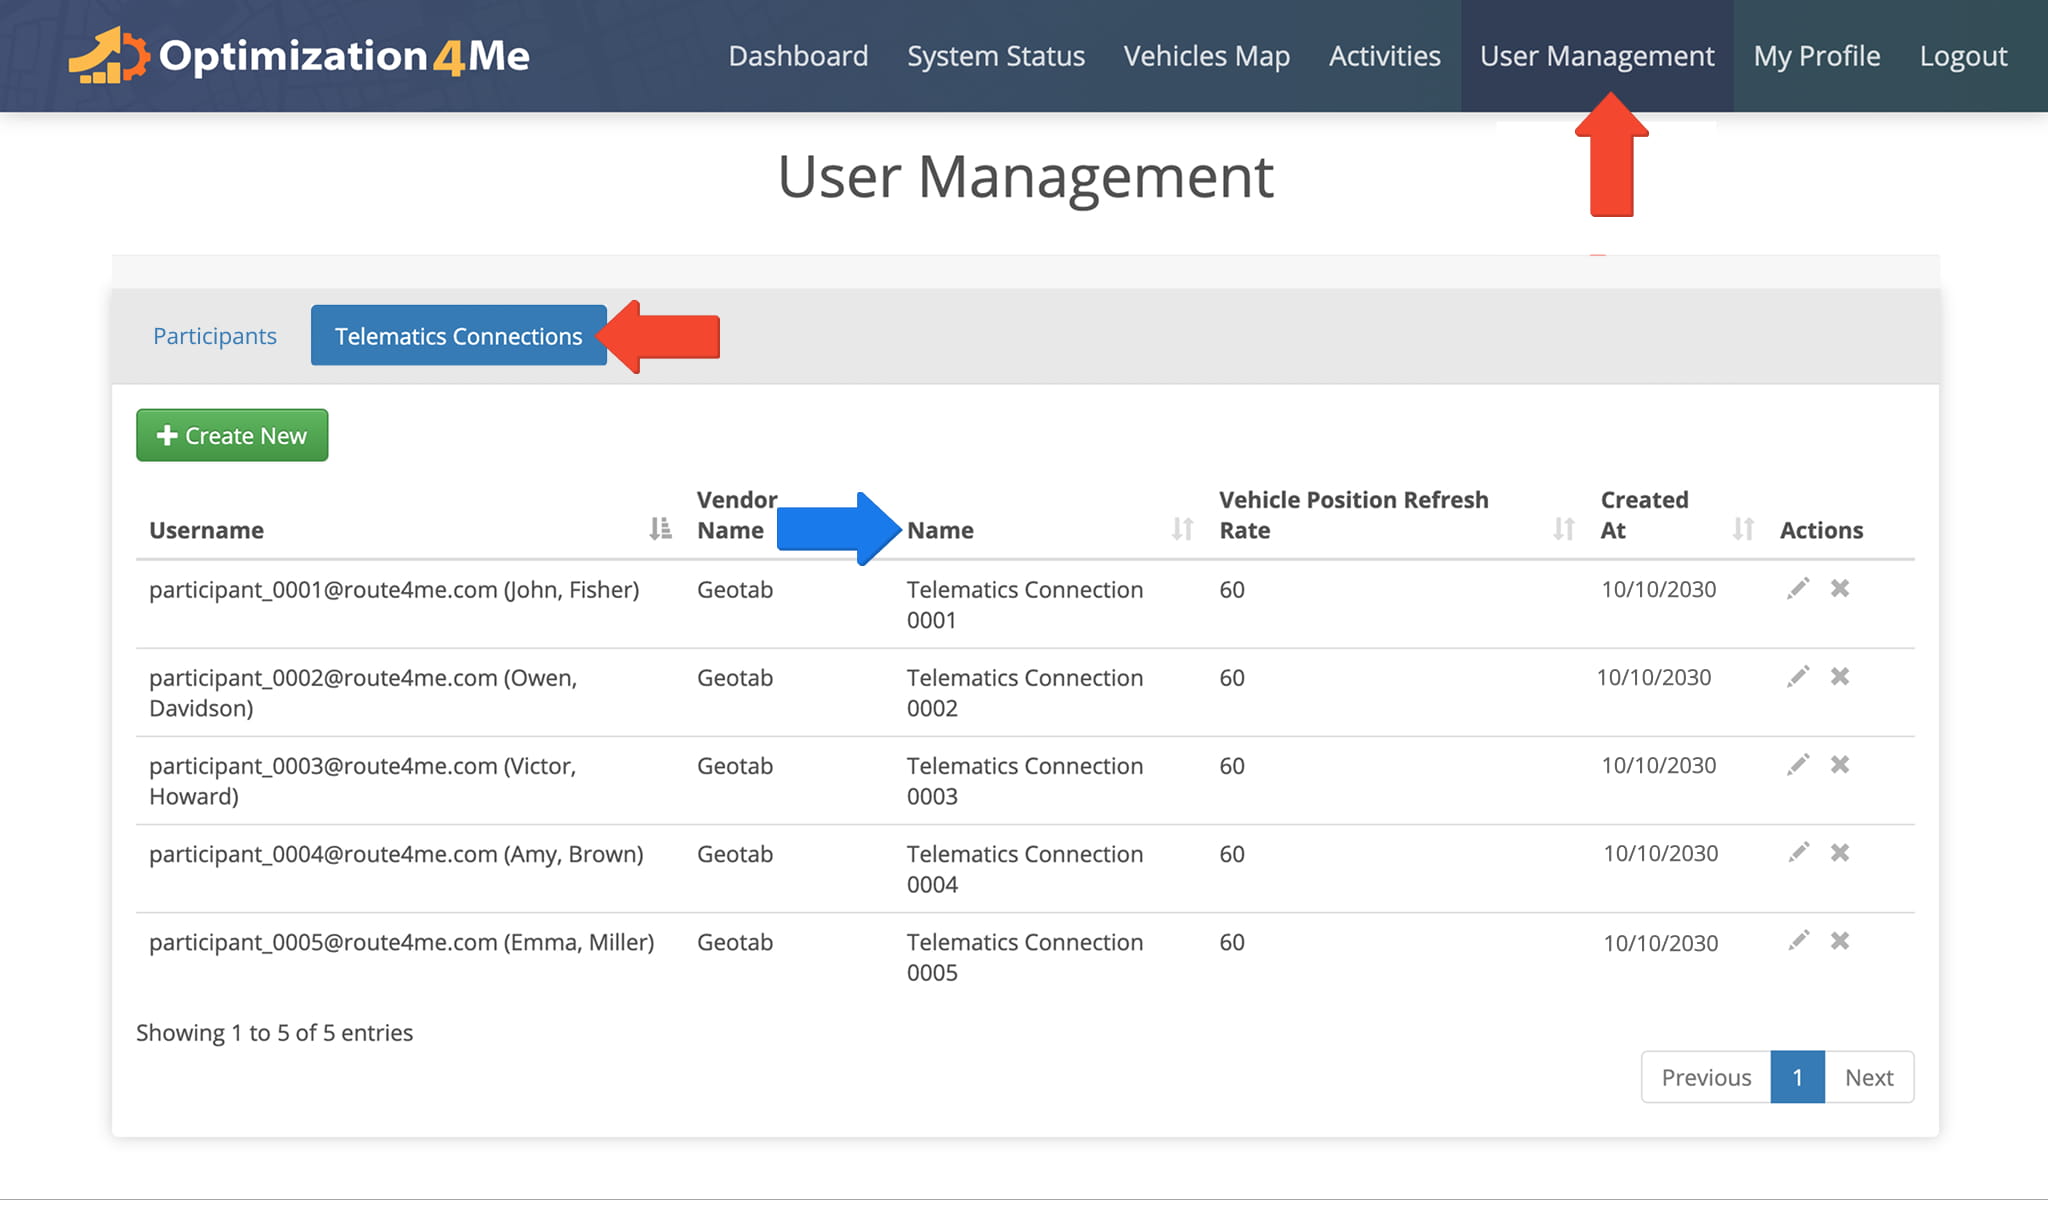The width and height of the screenshot is (2048, 1206).
Task: Click the green Create New button
Action: pos(232,435)
